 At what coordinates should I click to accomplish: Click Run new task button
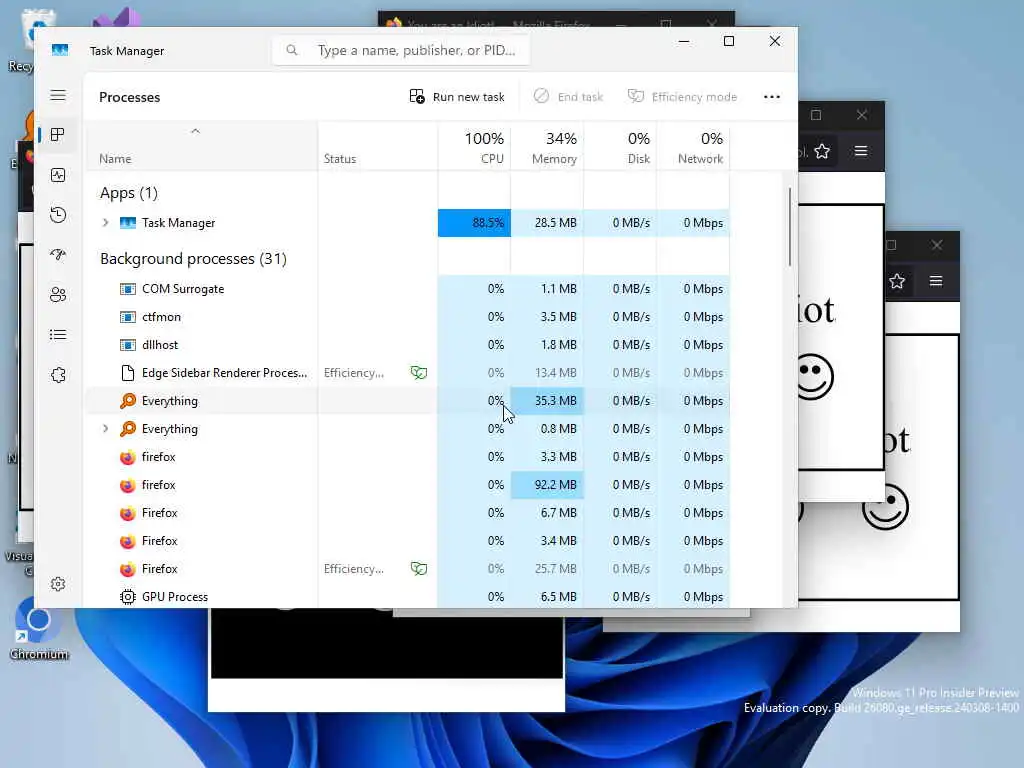click(x=457, y=97)
